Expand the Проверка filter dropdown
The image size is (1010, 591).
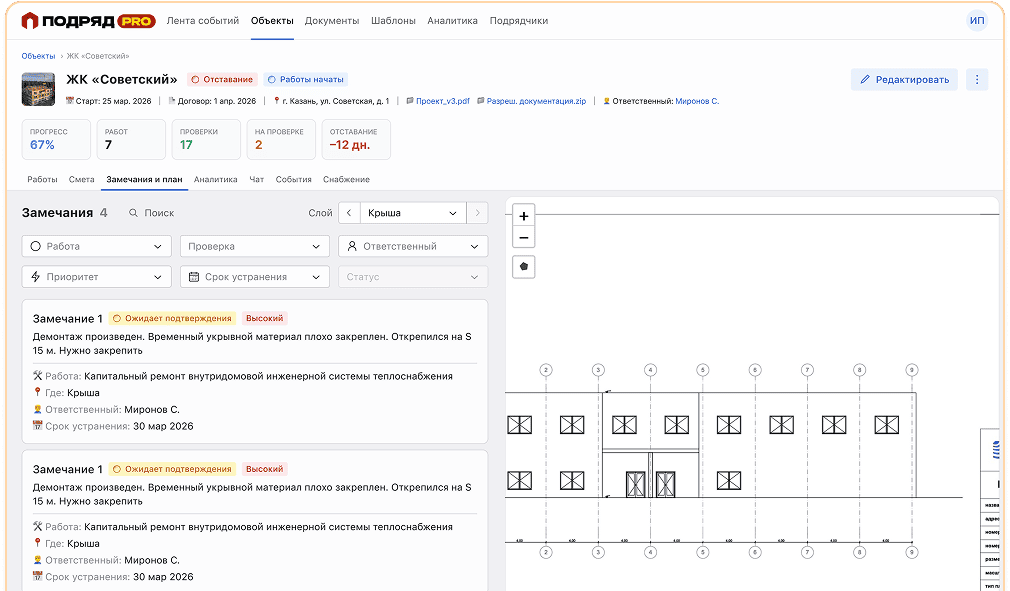(255, 246)
